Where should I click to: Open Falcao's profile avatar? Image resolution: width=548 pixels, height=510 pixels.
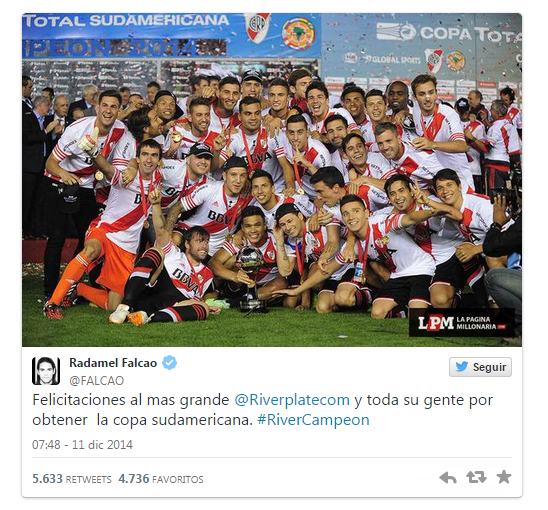point(46,371)
